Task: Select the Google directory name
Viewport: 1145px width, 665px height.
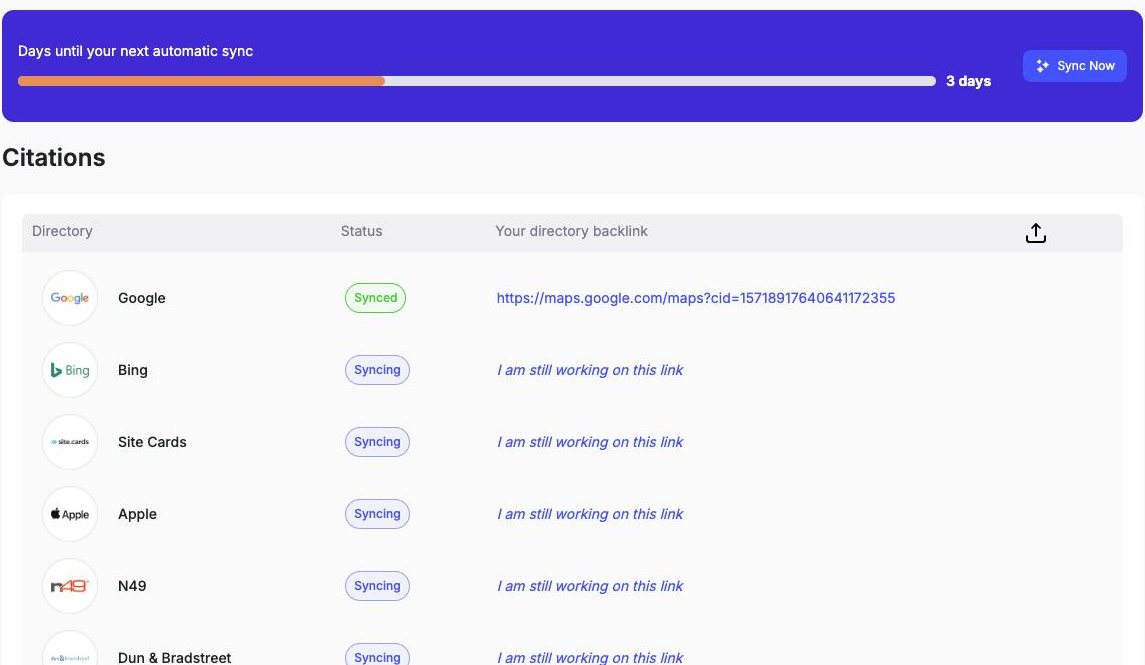Action: tap(142, 298)
